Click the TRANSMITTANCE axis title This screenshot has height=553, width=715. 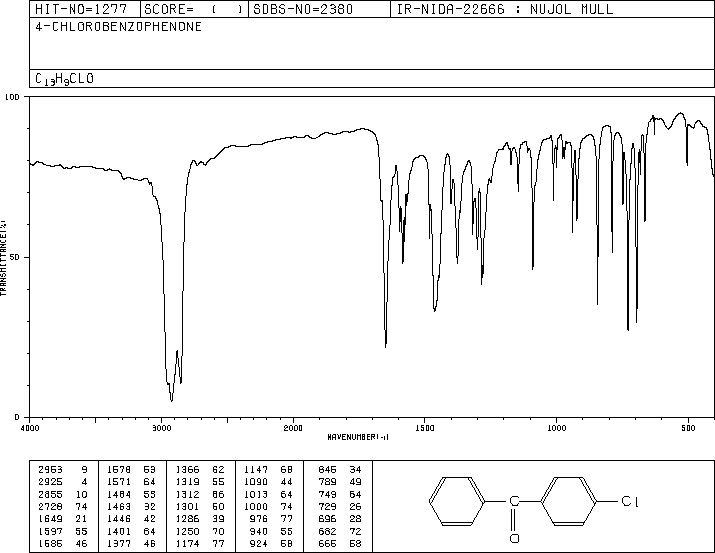coord(3,258)
